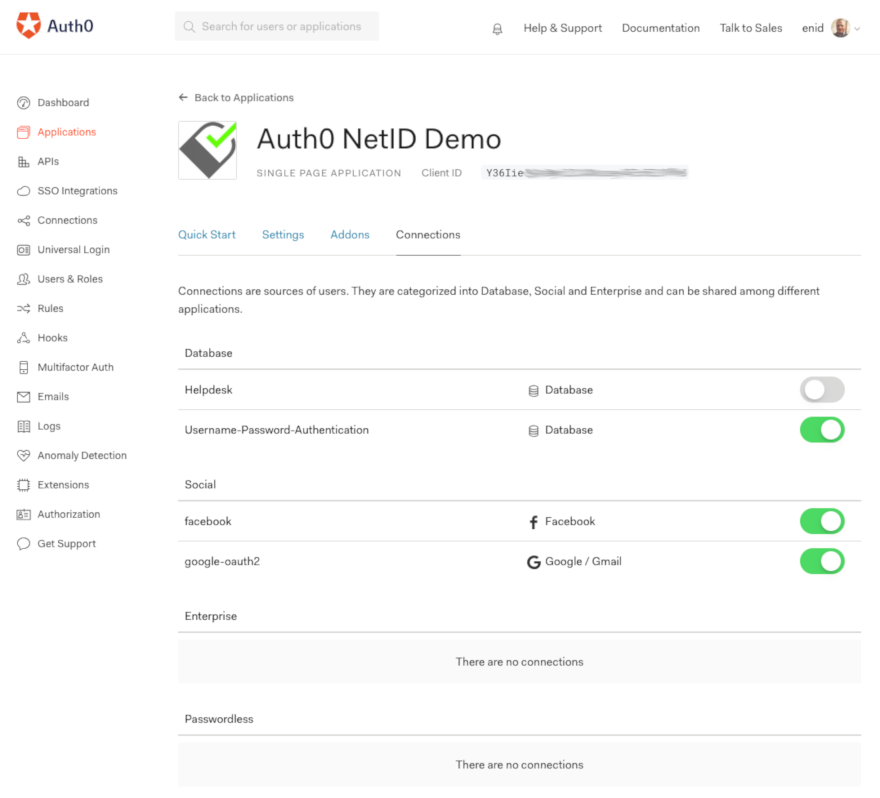Click the Helpdesk connection name
Viewport: 880px width, 798px height.
pos(208,390)
